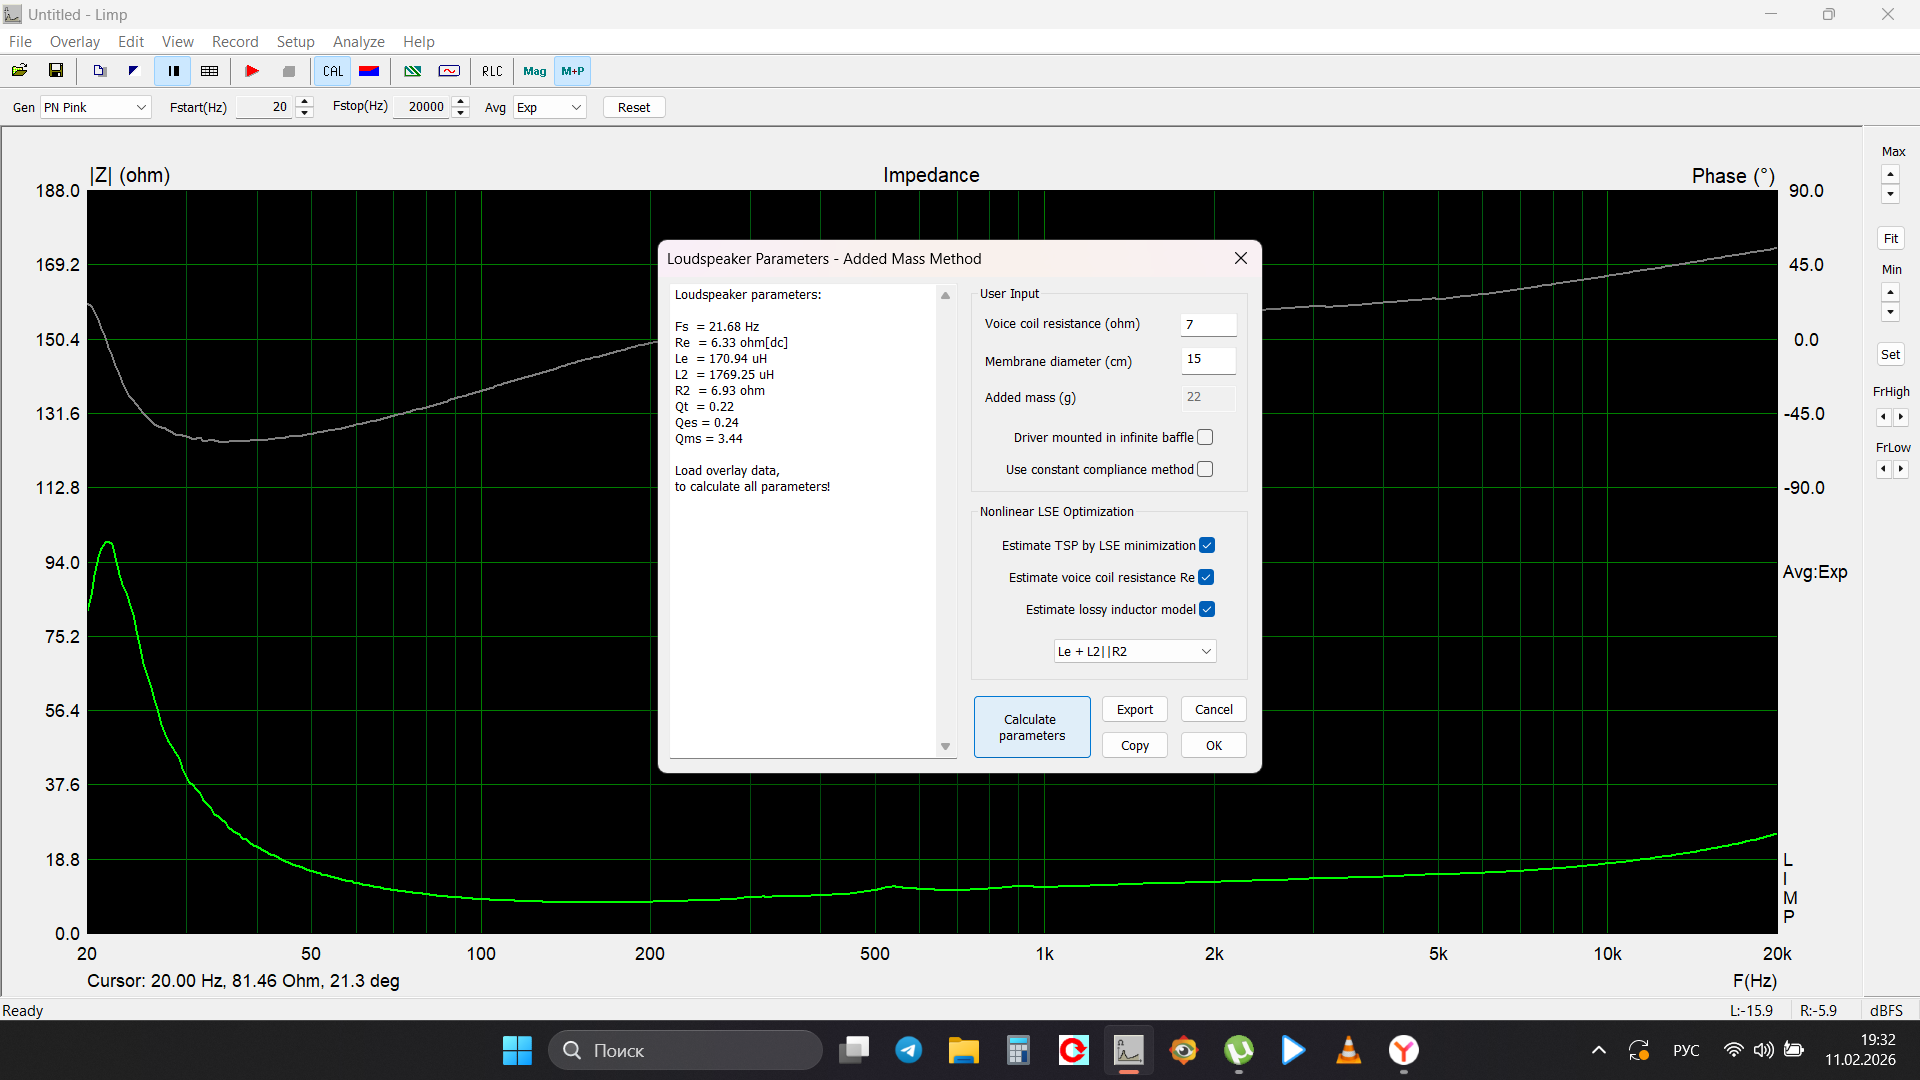Click the Copy button in the dialog
The height and width of the screenshot is (1080, 1920).
click(x=1135, y=745)
